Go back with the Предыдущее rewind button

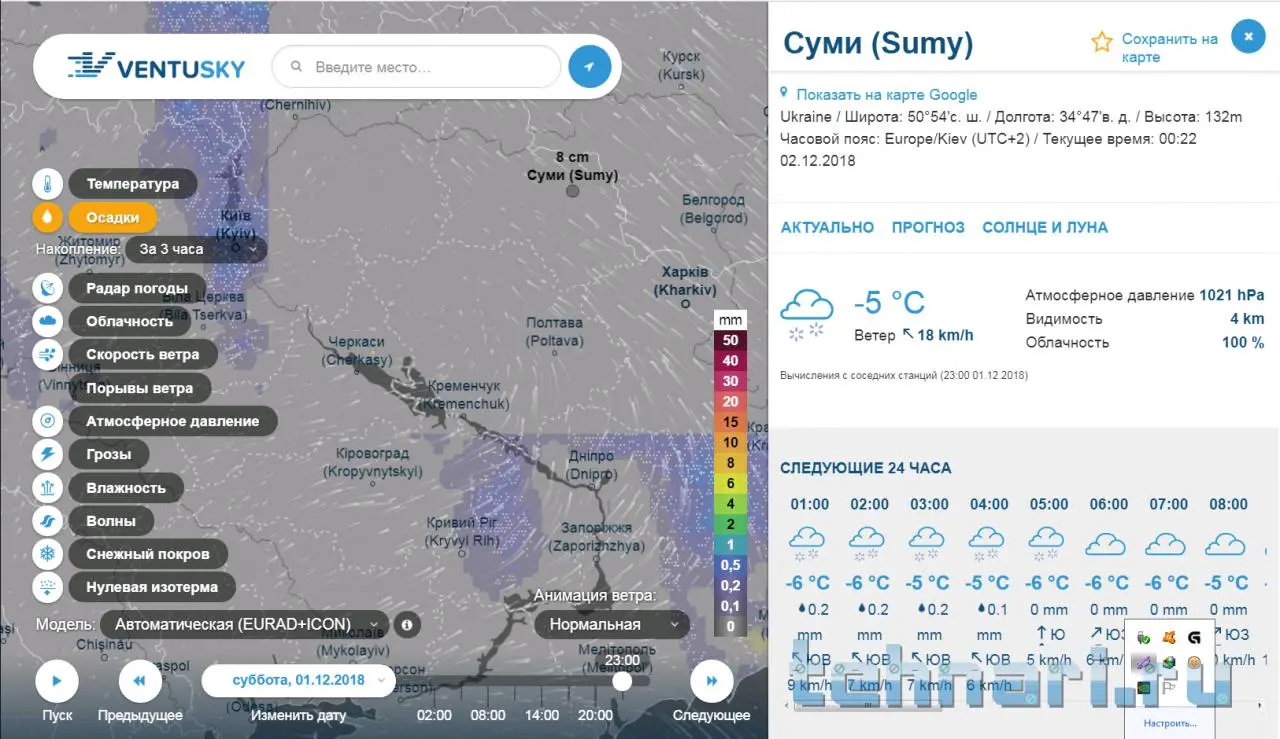[140, 681]
